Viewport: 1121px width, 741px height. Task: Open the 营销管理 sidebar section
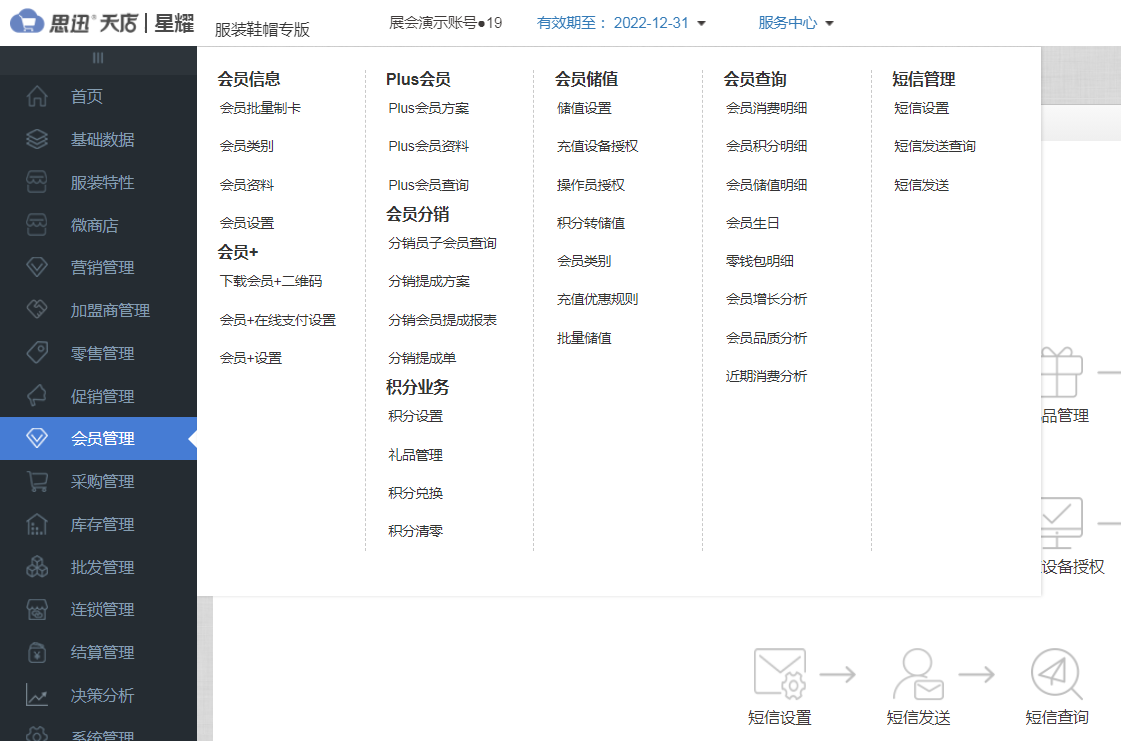point(100,267)
